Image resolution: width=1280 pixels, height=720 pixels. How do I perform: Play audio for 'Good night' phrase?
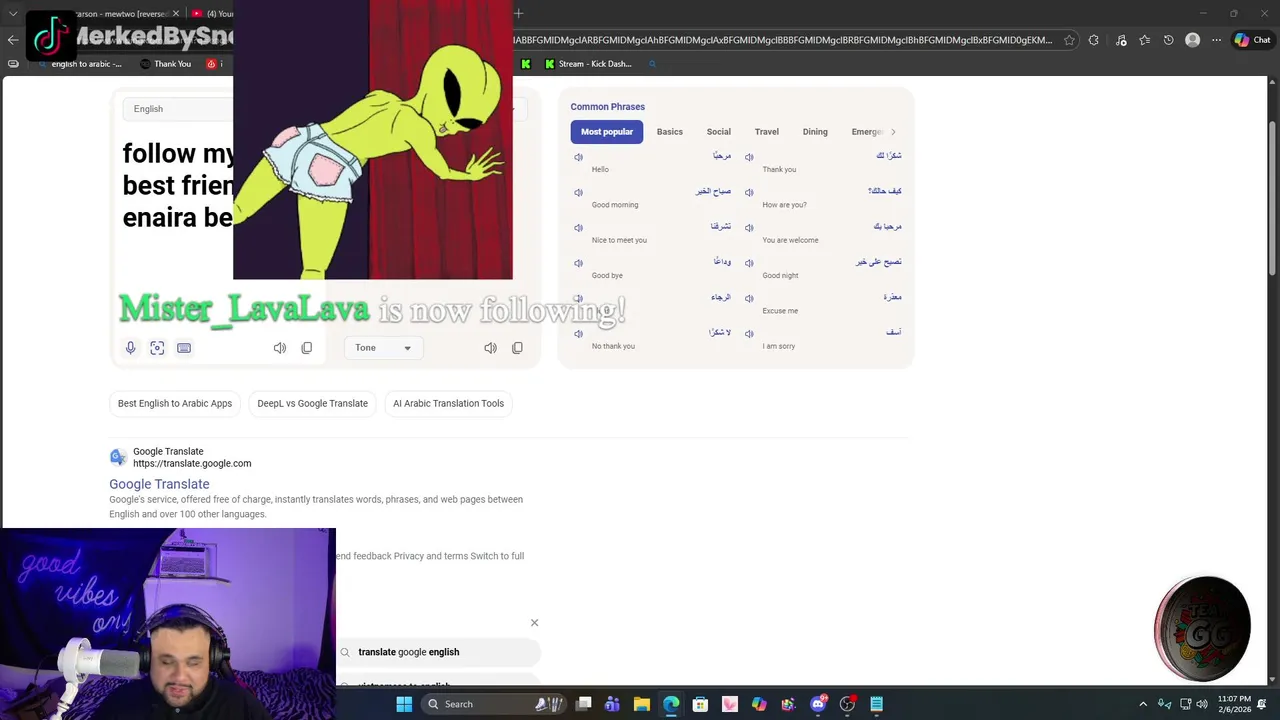pyautogui.click(x=749, y=263)
